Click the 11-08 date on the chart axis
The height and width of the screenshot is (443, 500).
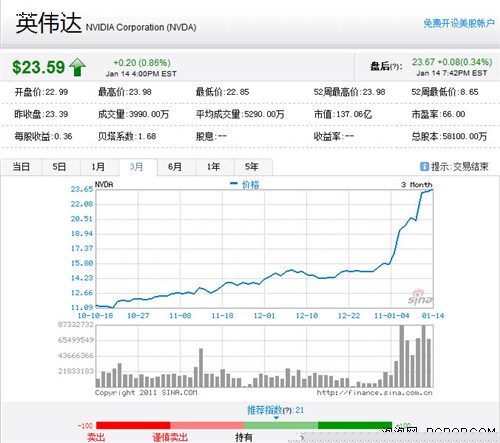pyautogui.click(x=180, y=316)
